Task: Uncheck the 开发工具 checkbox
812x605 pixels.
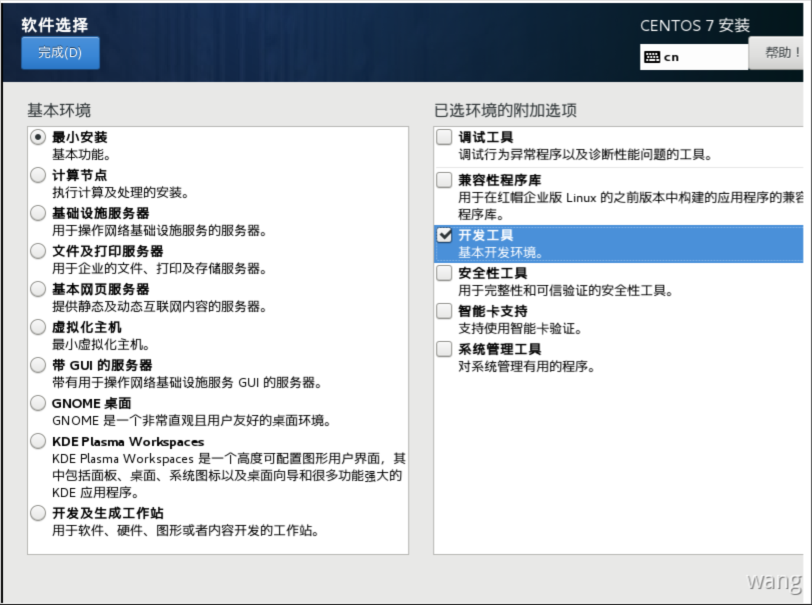Action: (445, 235)
